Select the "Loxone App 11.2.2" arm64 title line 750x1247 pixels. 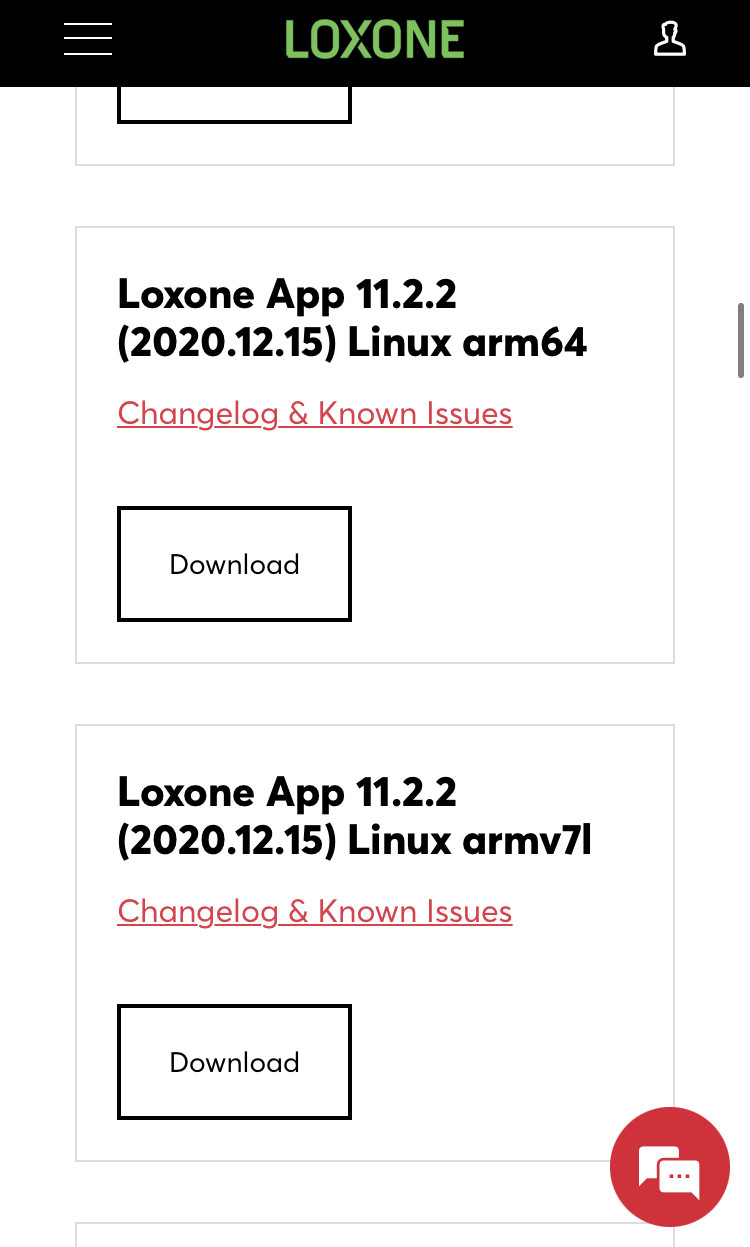[x=287, y=295]
